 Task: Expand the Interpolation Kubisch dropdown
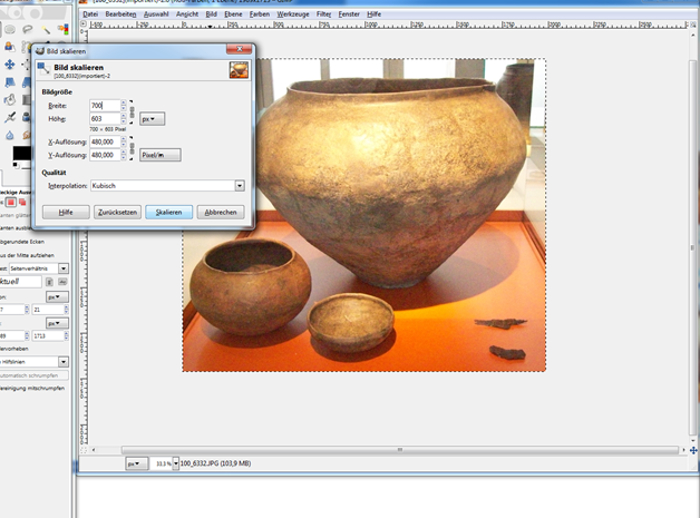(239, 185)
